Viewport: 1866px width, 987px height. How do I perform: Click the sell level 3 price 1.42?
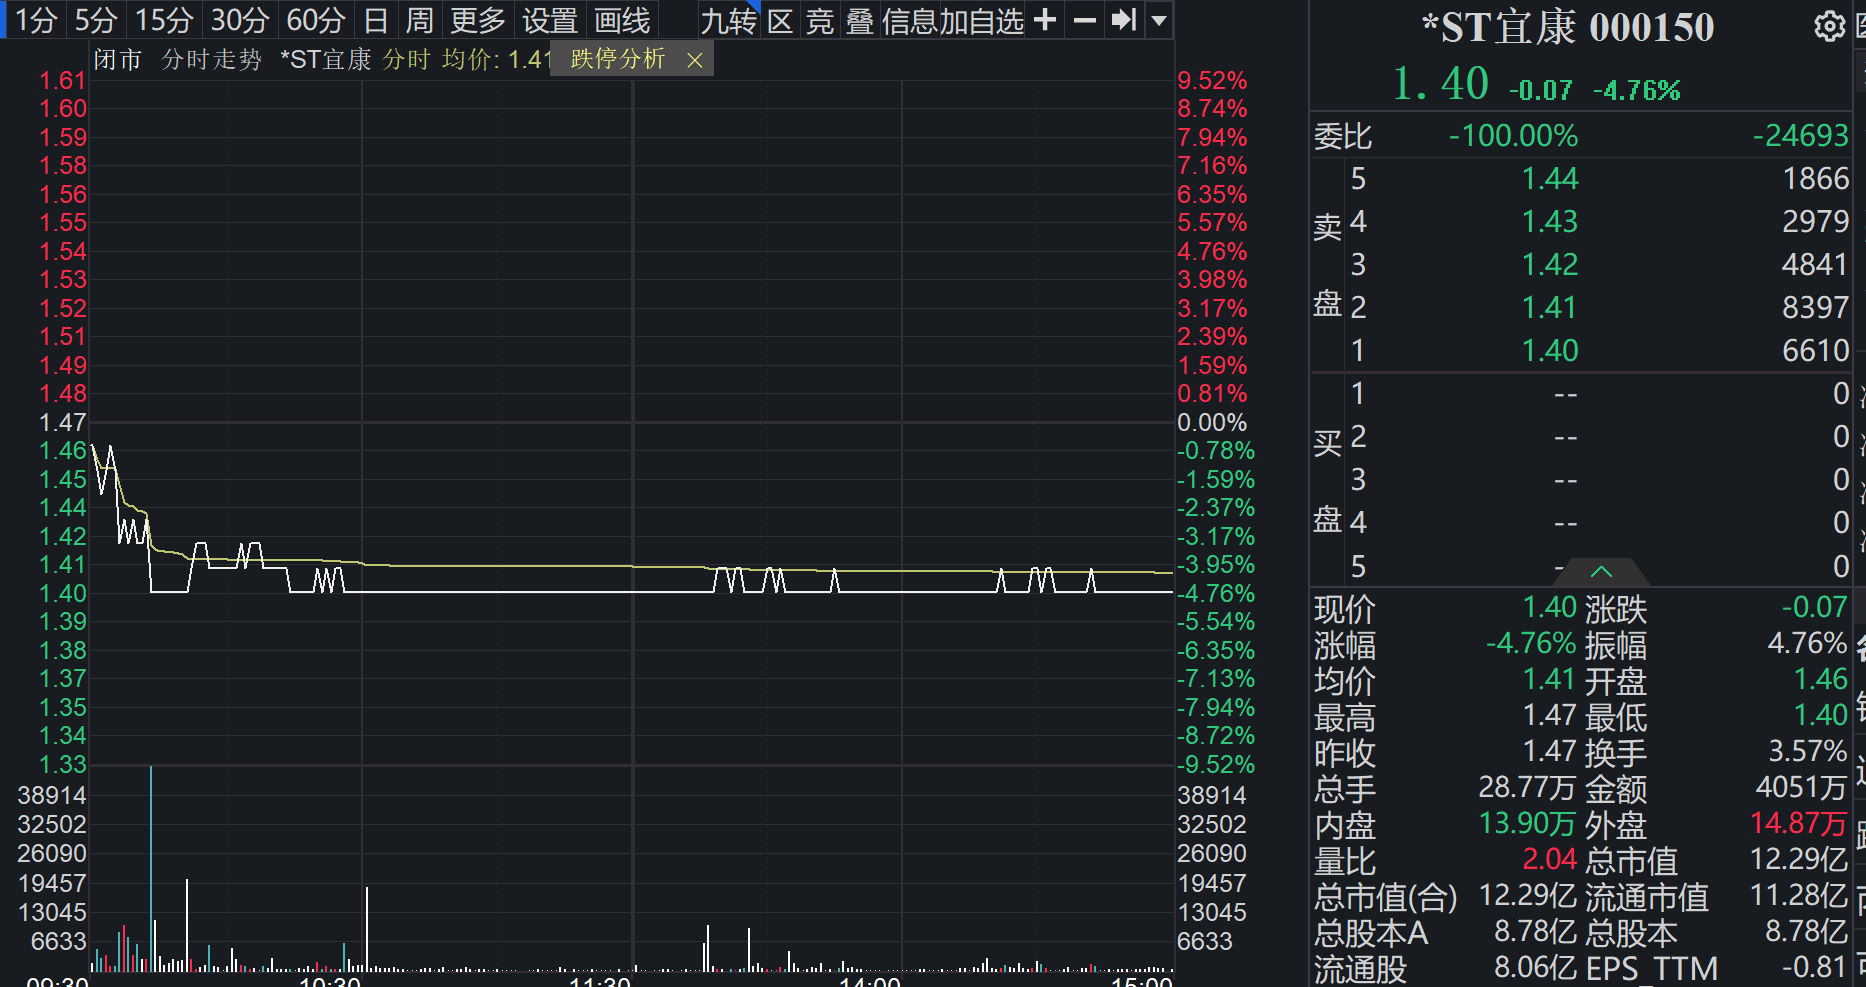coord(1549,265)
